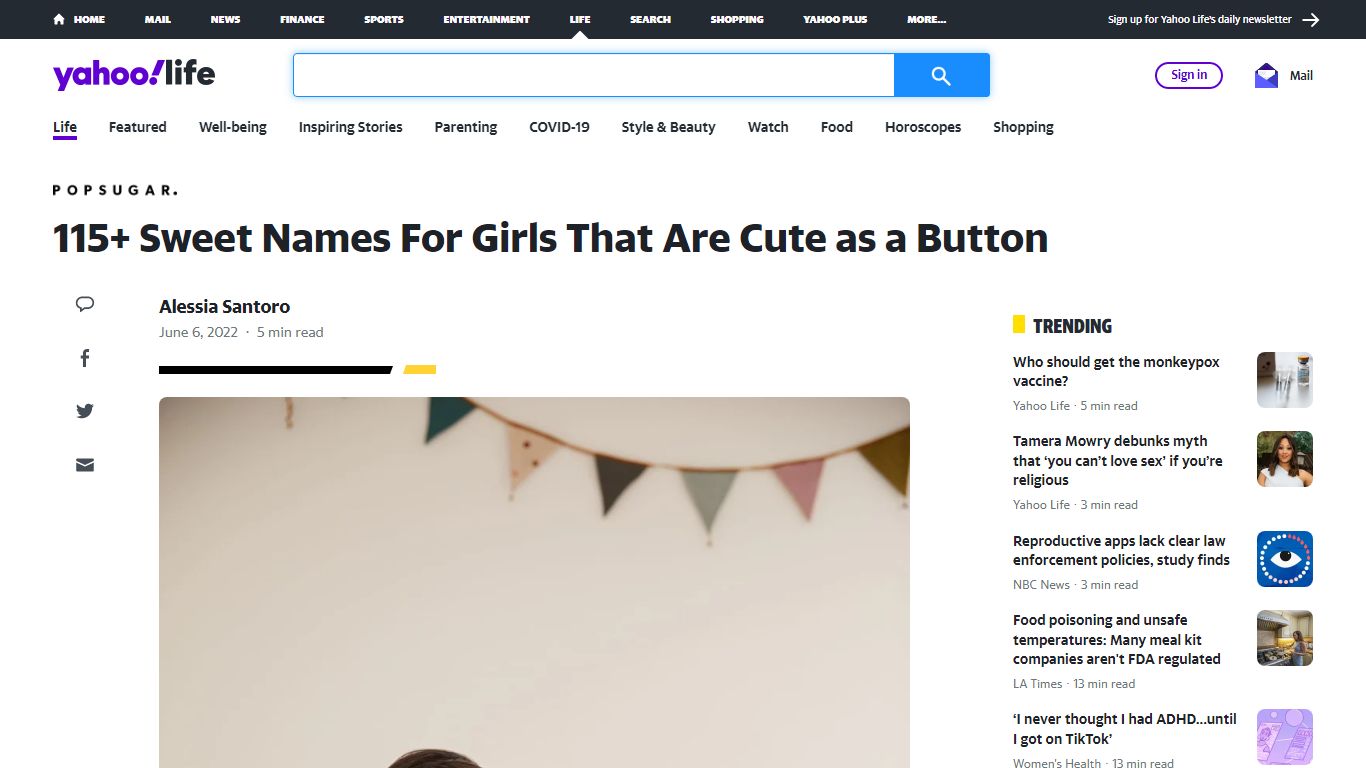Image resolution: width=1366 pixels, height=768 pixels.
Task: Open Mail in top navigation
Action: point(158,19)
